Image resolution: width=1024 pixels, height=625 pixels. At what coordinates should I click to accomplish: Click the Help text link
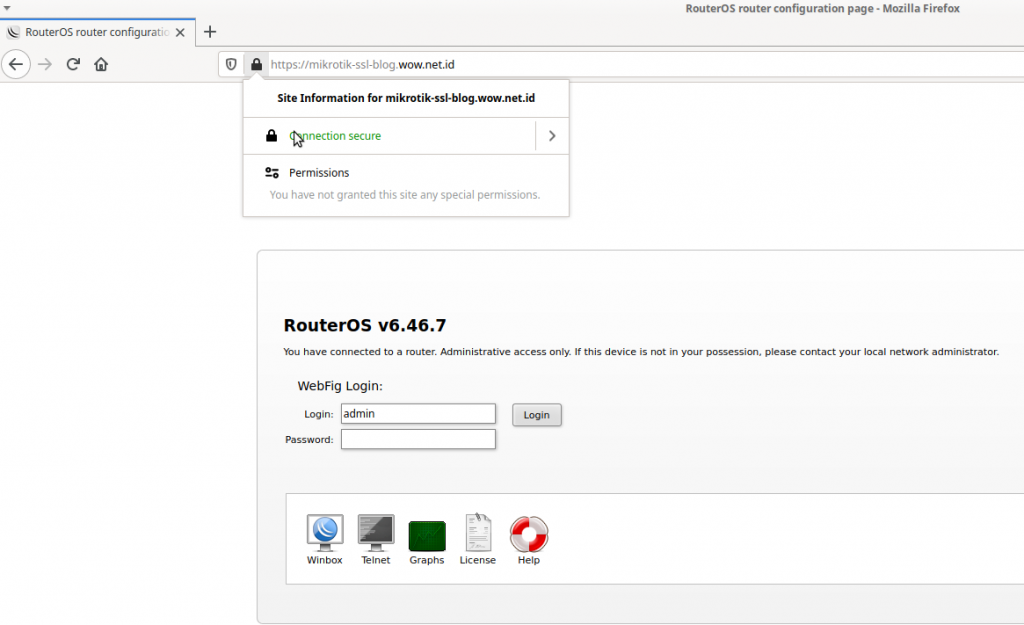point(529,560)
